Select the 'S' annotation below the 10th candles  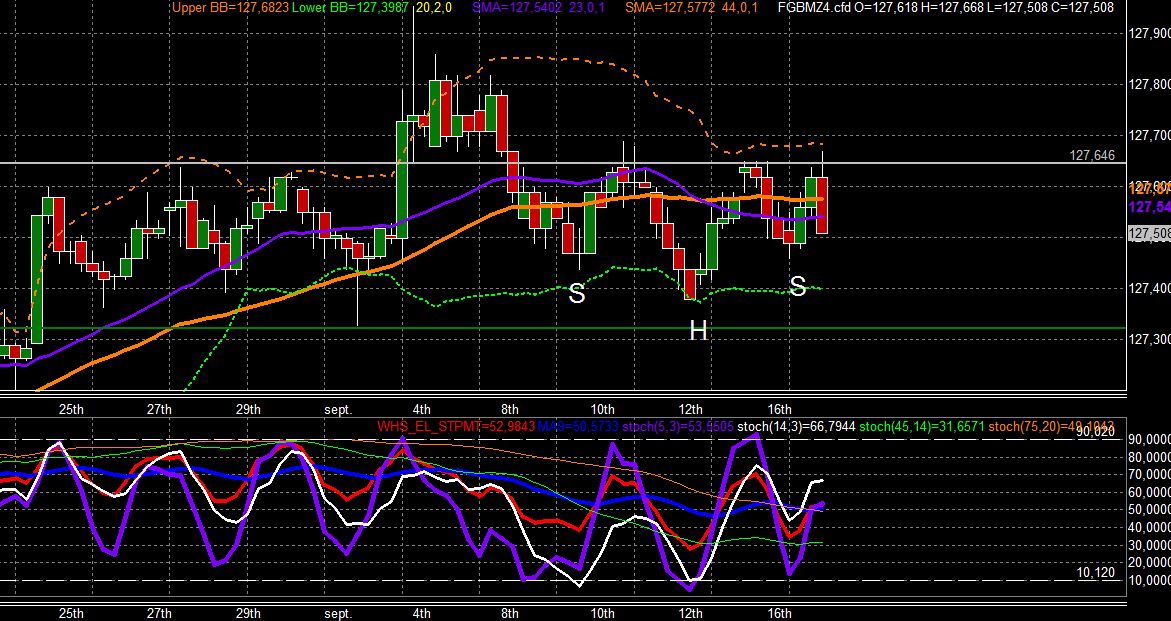tap(577, 293)
